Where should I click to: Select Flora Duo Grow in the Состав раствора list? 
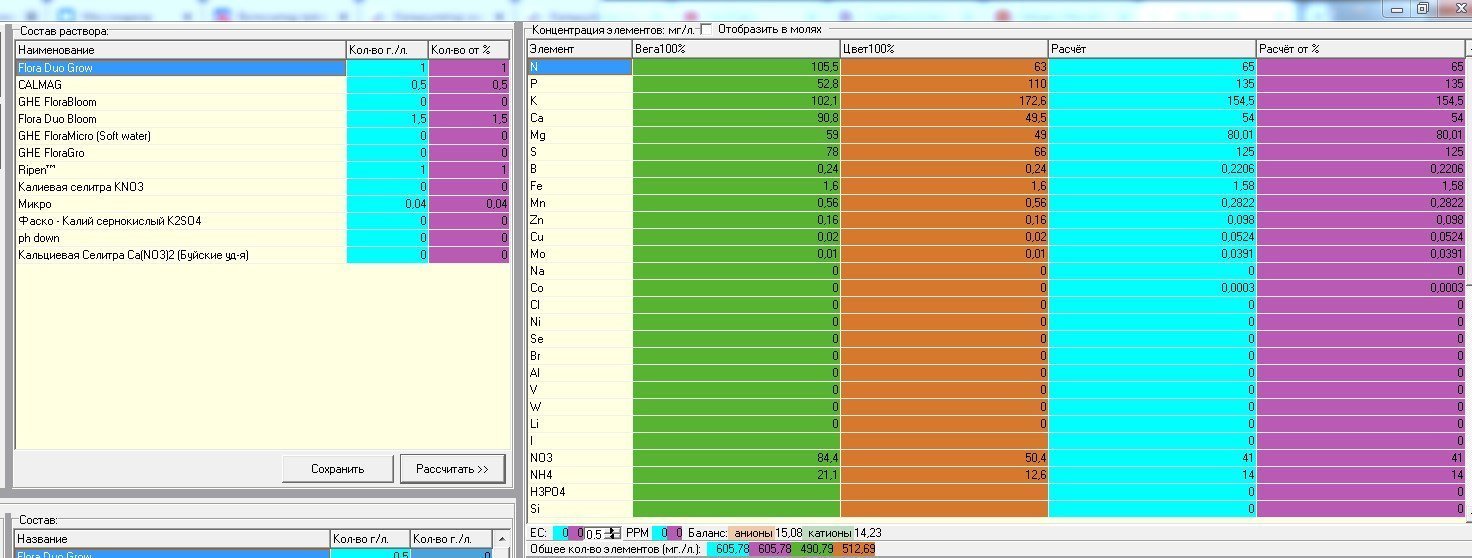tap(181, 67)
